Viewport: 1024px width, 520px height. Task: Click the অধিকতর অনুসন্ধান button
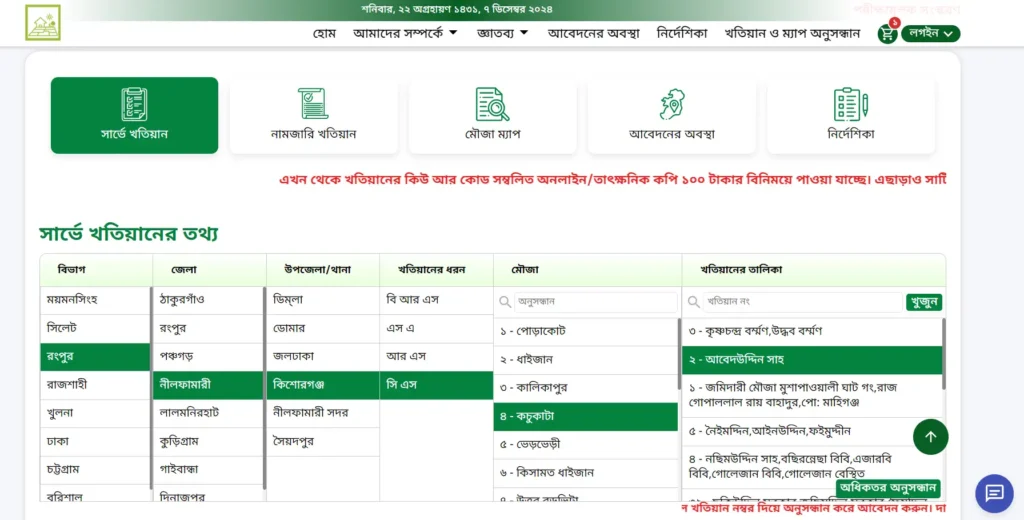888,488
